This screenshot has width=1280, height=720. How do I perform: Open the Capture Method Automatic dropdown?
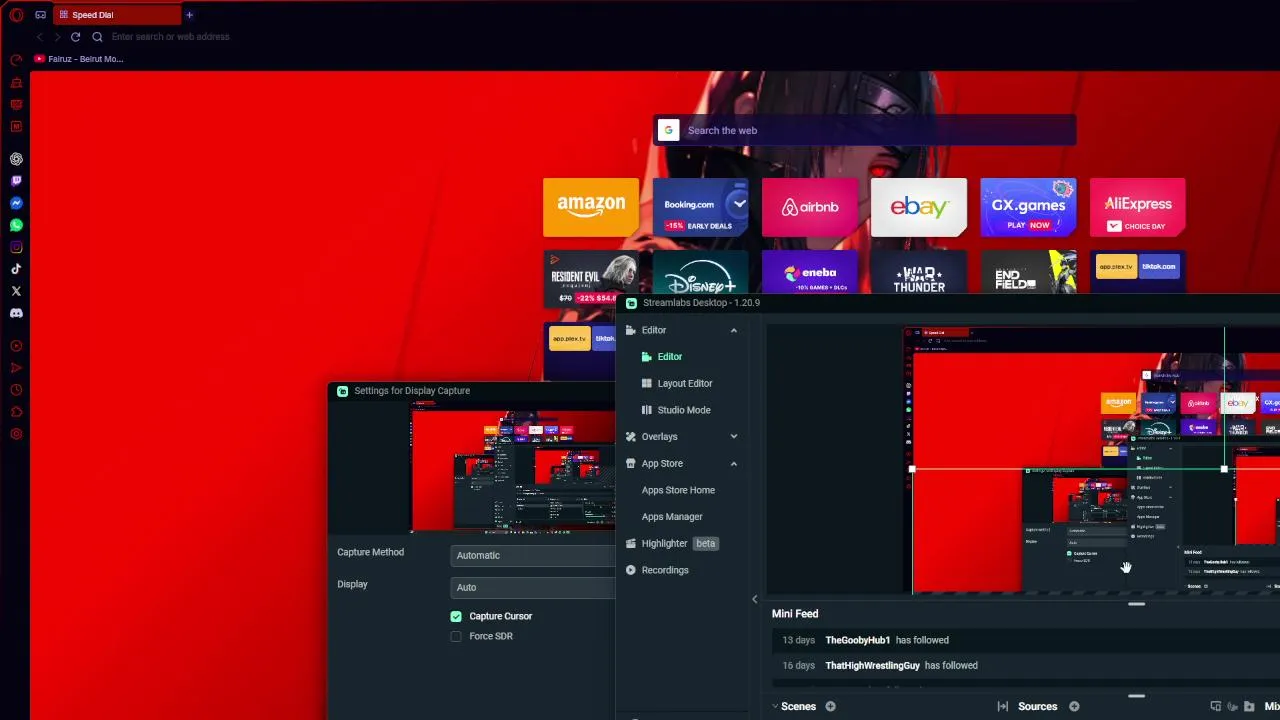[x=533, y=556]
